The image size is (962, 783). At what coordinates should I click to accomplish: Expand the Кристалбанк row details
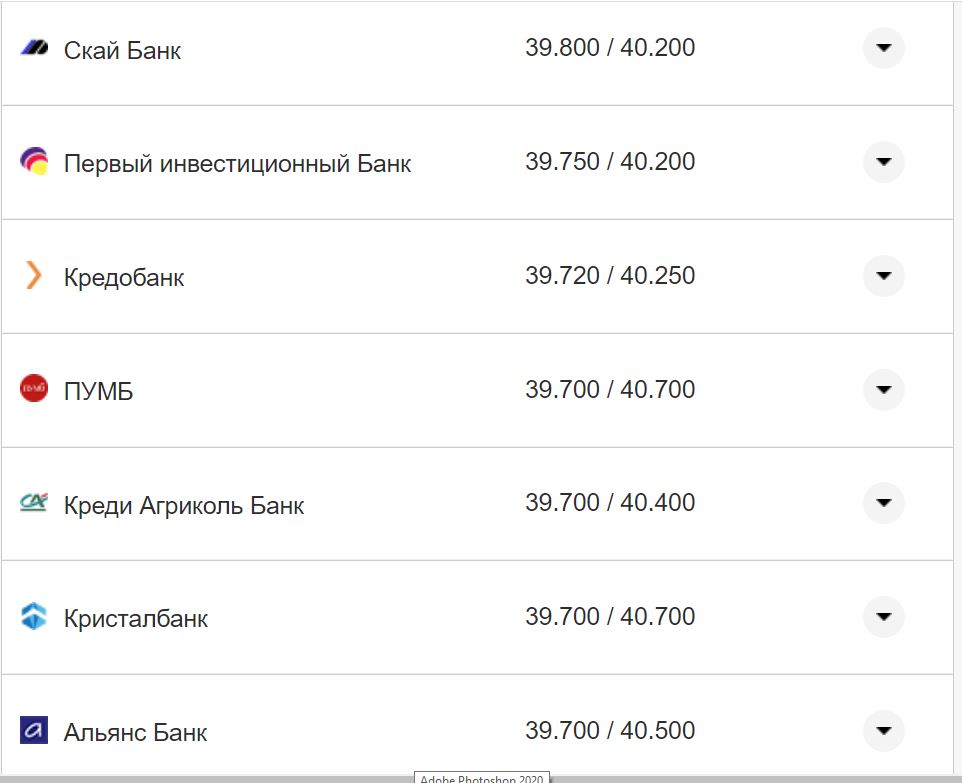(x=883, y=616)
